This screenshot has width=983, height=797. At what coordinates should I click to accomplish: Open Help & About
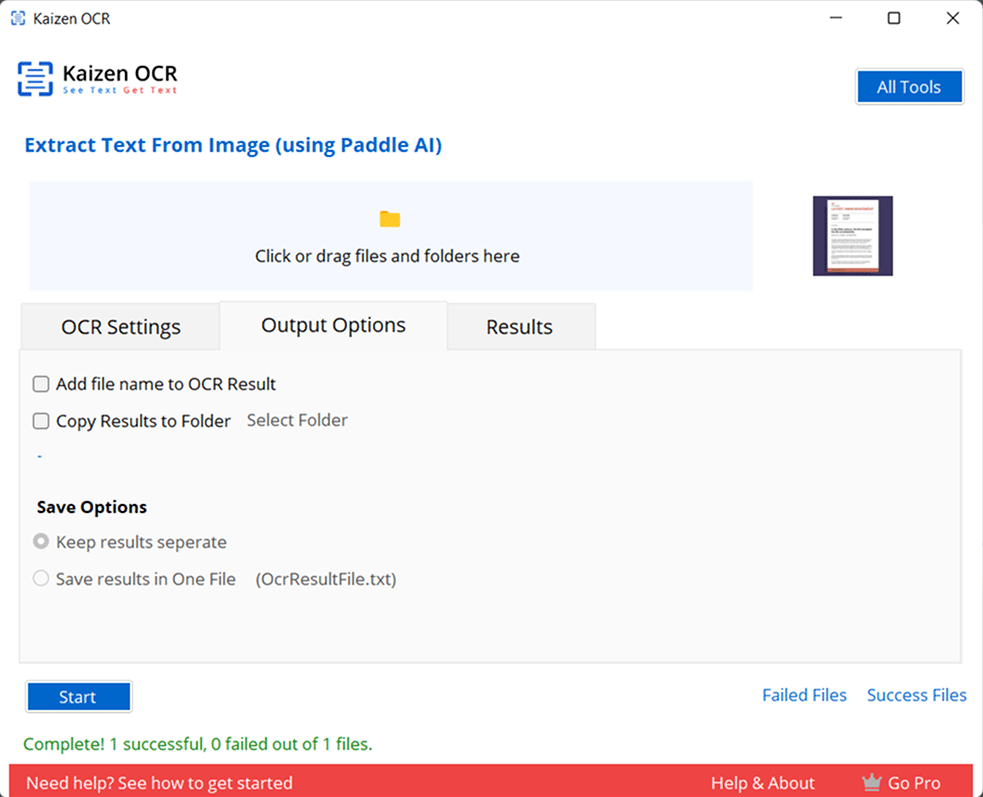[x=762, y=783]
